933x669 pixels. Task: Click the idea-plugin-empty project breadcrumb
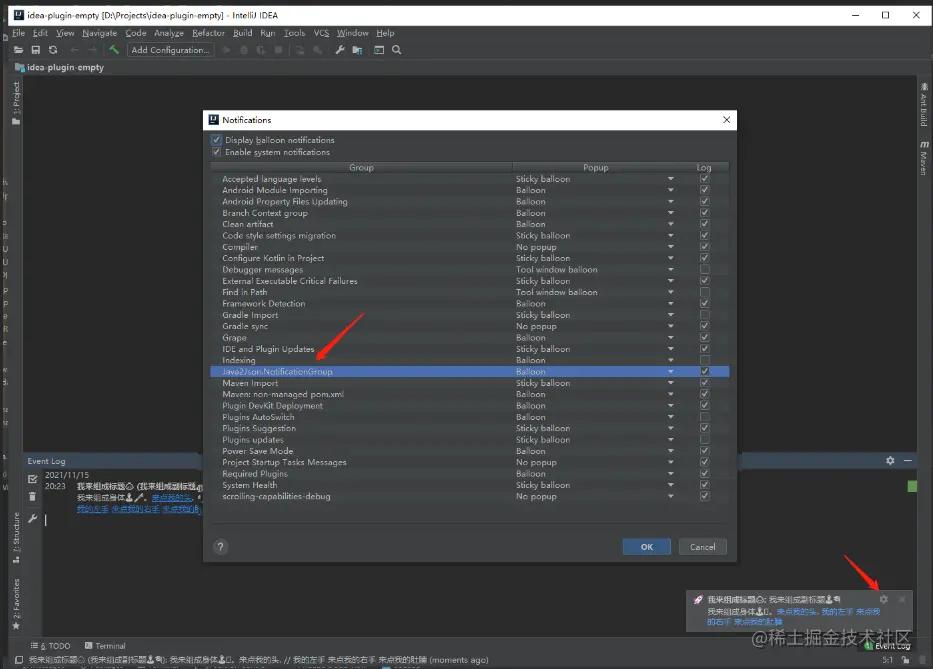point(60,67)
